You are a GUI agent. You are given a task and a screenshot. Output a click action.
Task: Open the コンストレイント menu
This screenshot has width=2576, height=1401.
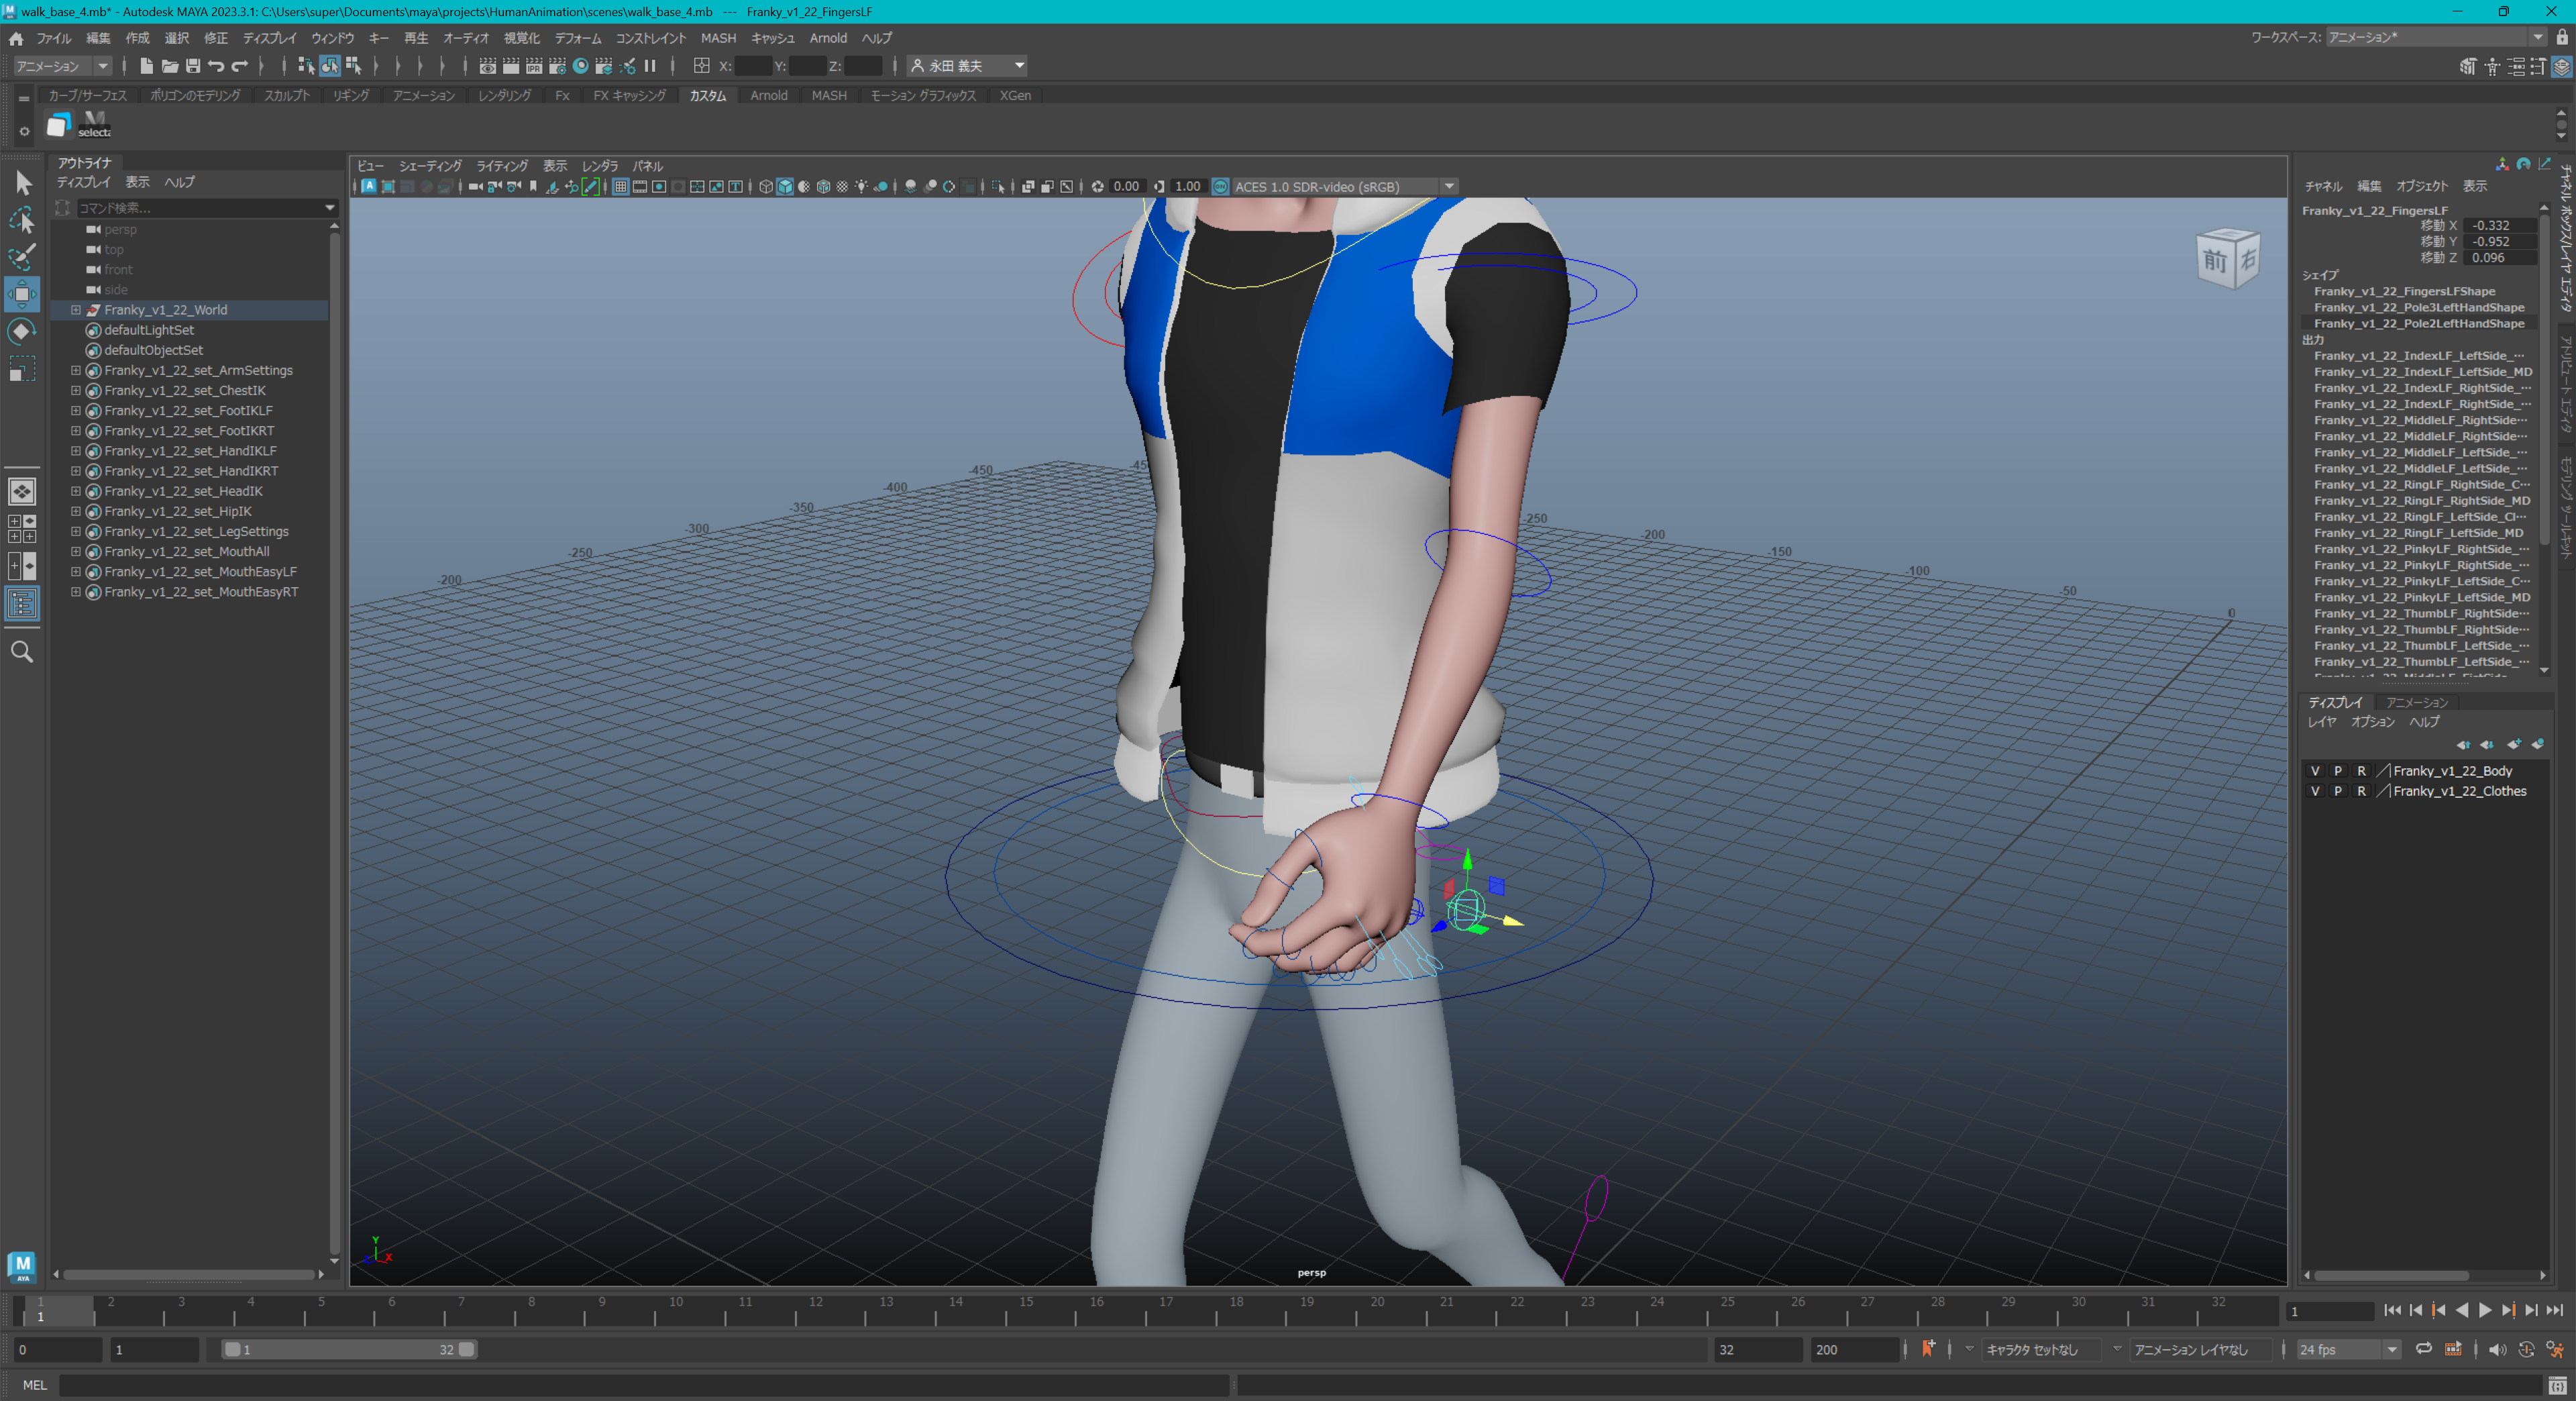(x=651, y=38)
